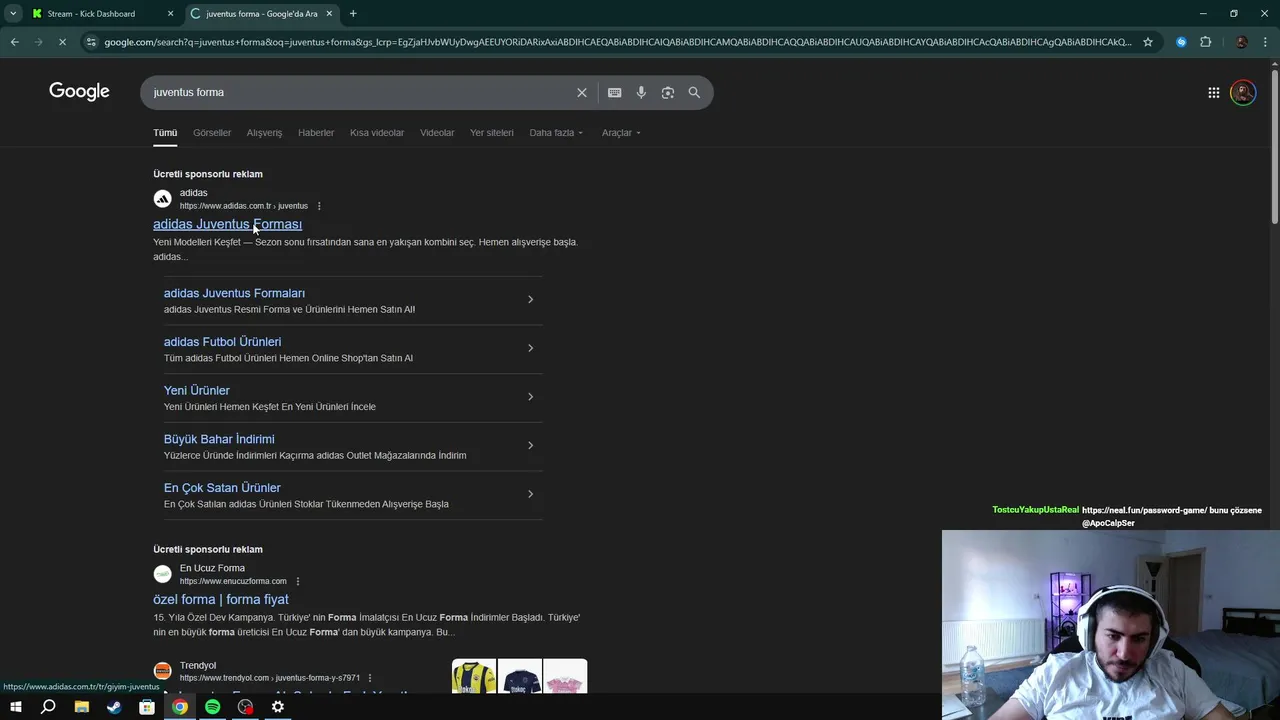
Task: Open the on-screen keyboard input tool
Action: tap(614, 92)
